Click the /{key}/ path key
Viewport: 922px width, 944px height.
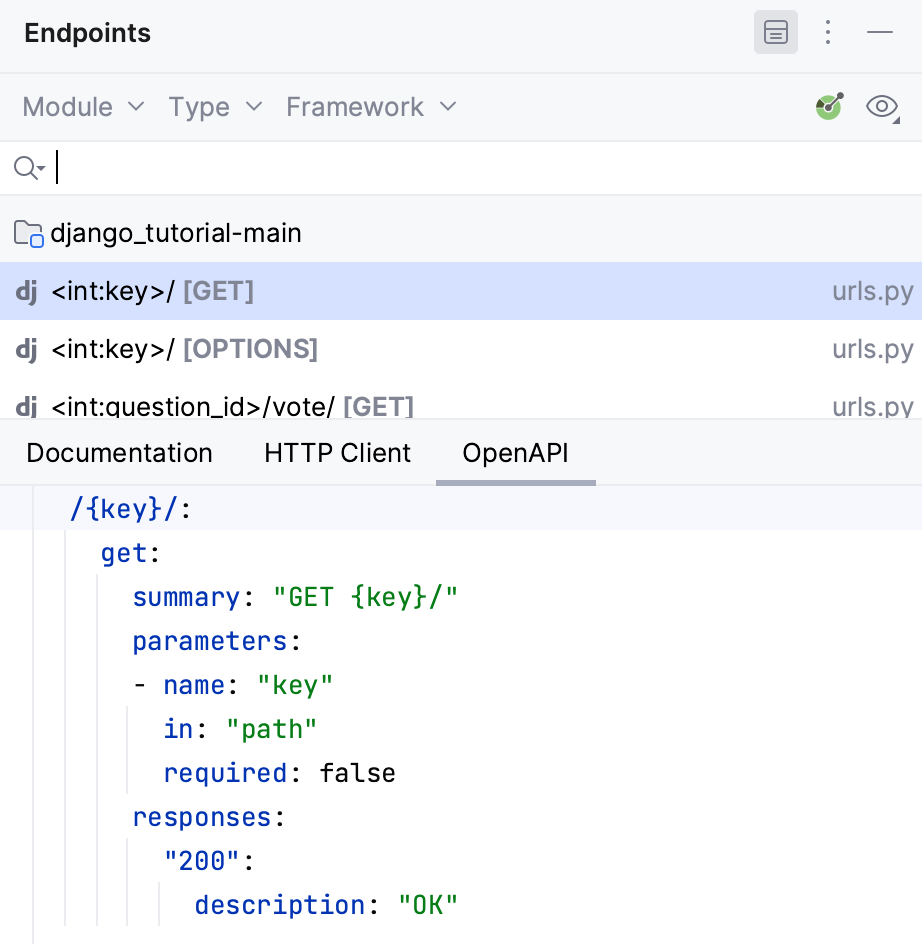124,509
